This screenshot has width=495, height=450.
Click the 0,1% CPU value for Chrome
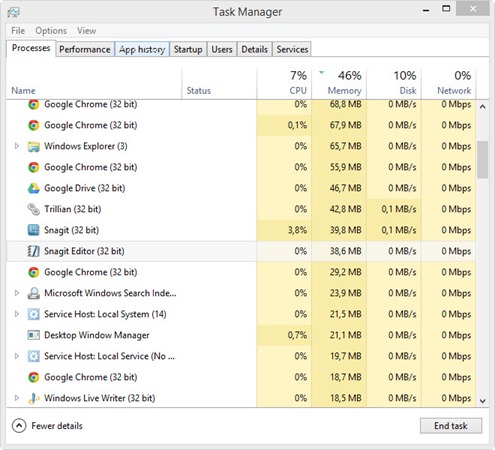297,125
